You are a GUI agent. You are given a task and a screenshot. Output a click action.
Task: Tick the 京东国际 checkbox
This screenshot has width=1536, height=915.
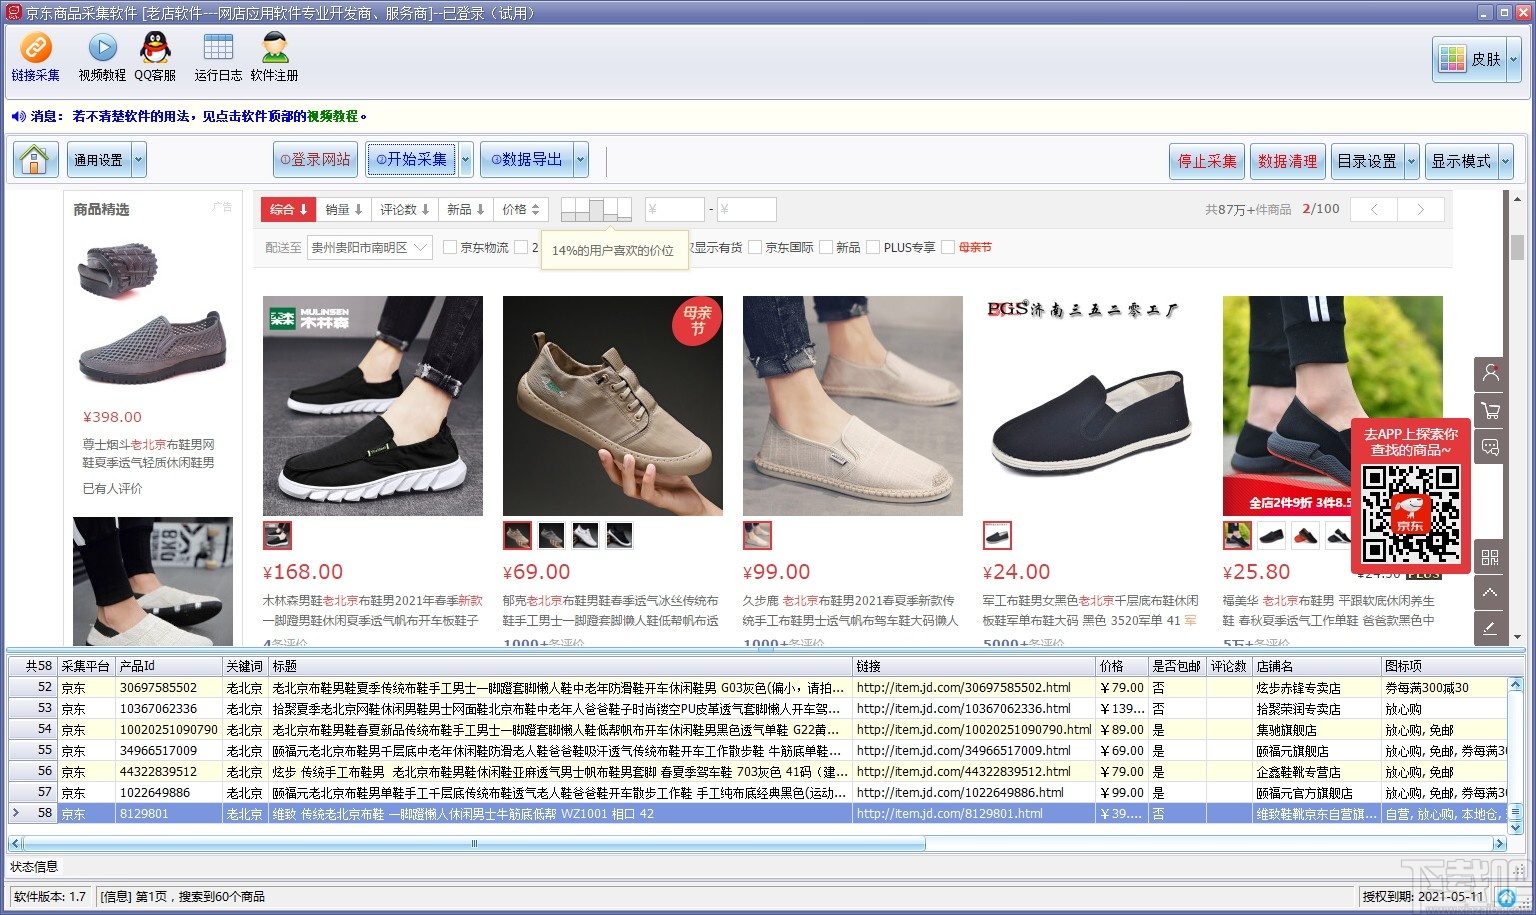point(755,247)
